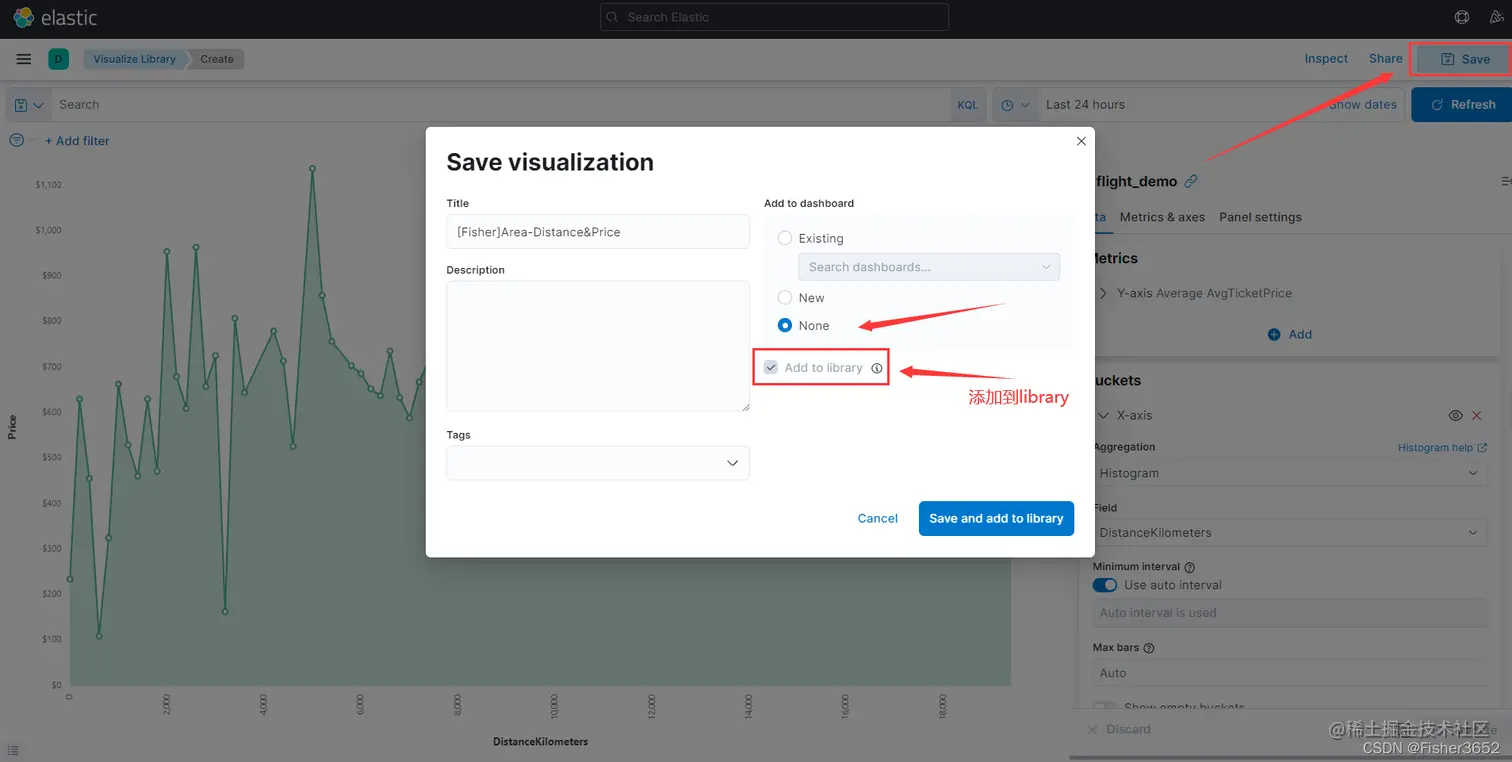1512x762 pixels.
Task: Remove the X-axis bucket with red X
Action: coord(1477,415)
